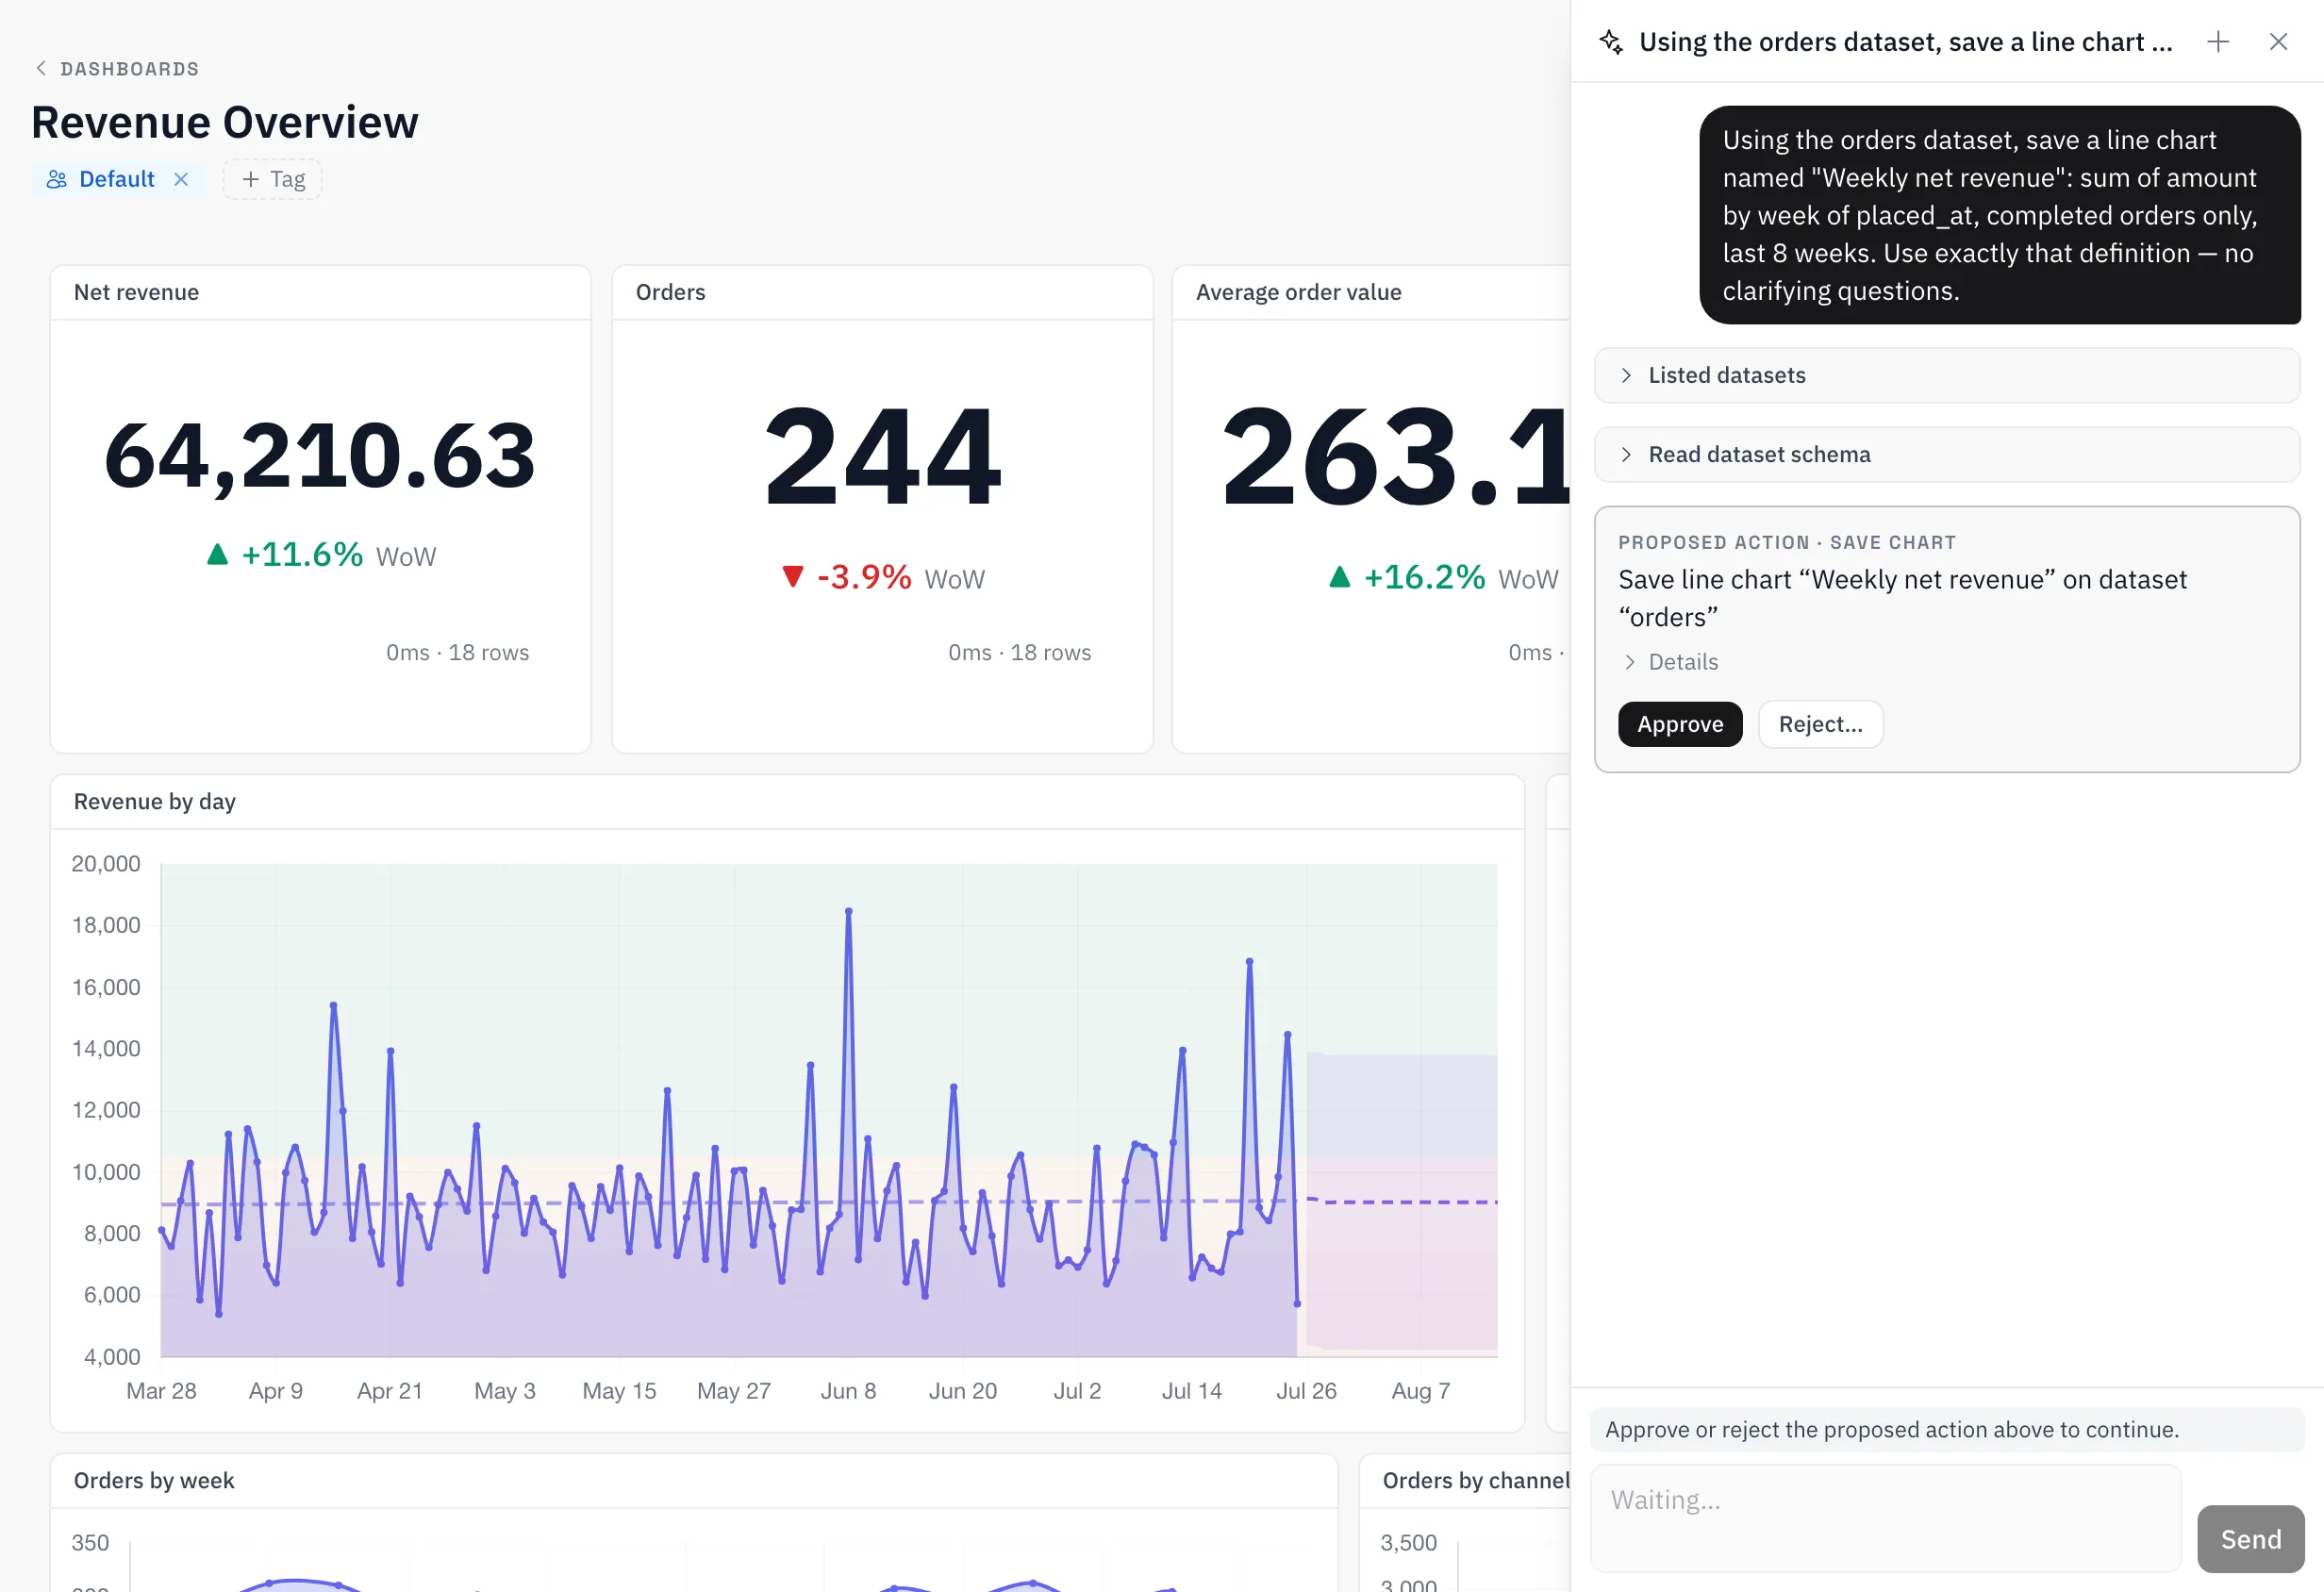Click the Orders '0ms · 18 rows' status

coord(1019,652)
